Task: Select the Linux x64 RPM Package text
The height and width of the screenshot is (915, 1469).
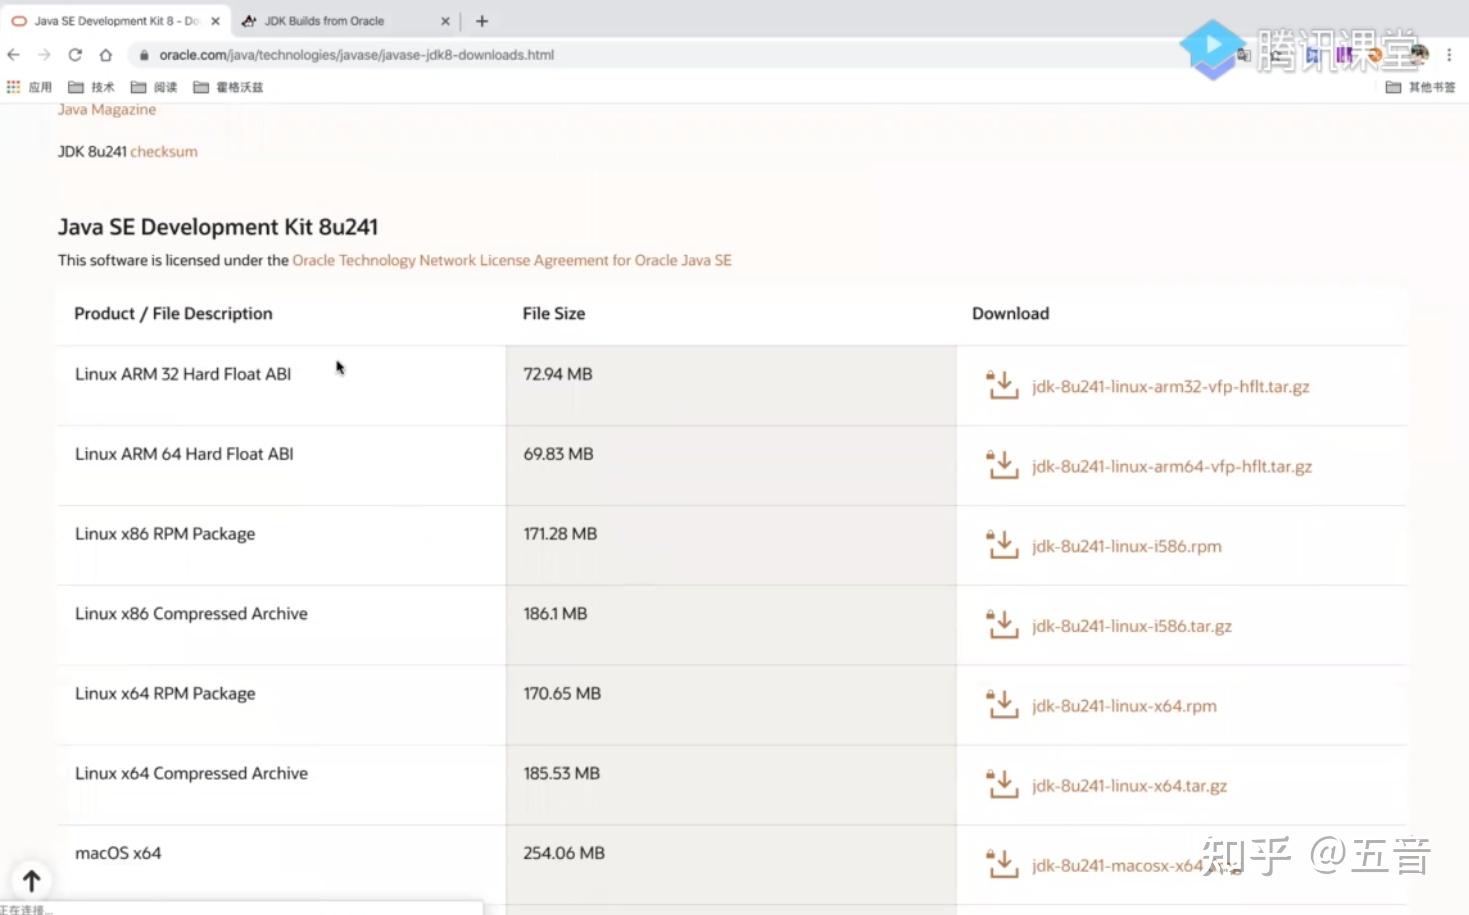Action: [165, 694]
